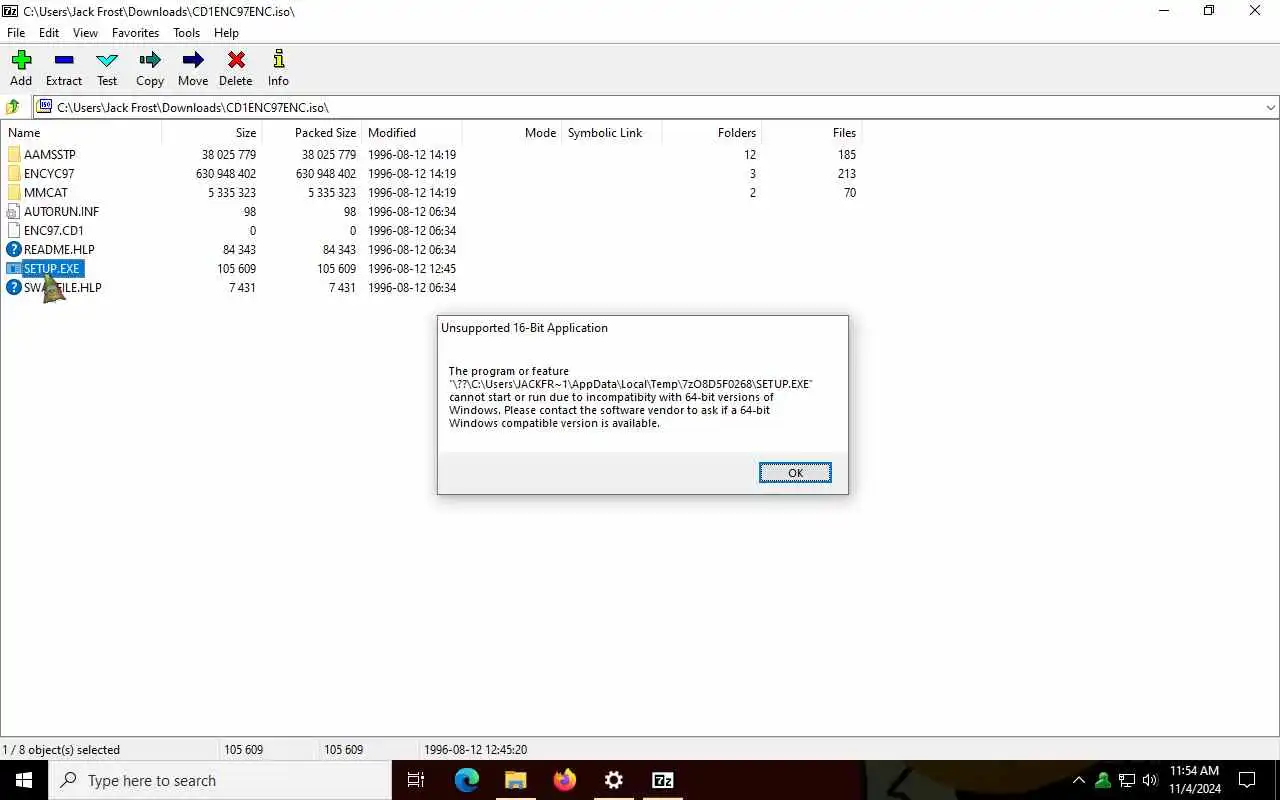This screenshot has width=1280, height=800.
Task: Open the Help menu
Action: click(x=226, y=33)
